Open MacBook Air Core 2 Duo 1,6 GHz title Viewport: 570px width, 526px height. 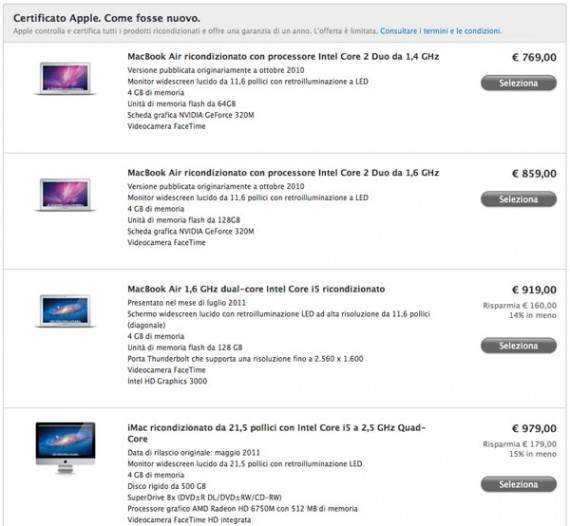[283, 173]
